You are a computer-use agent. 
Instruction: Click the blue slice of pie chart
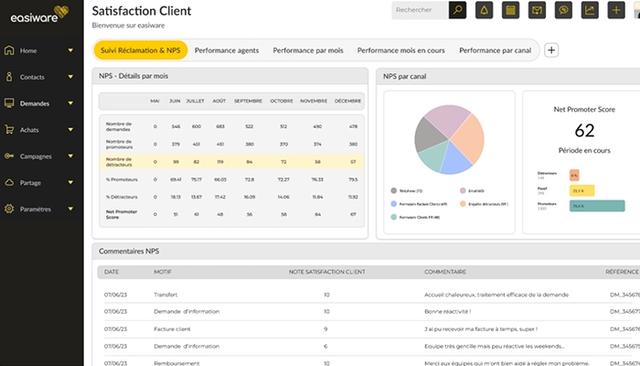coord(456,160)
